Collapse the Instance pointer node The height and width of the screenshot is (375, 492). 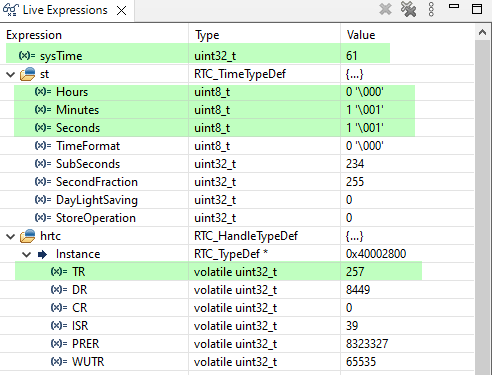(x=26, y=255)
